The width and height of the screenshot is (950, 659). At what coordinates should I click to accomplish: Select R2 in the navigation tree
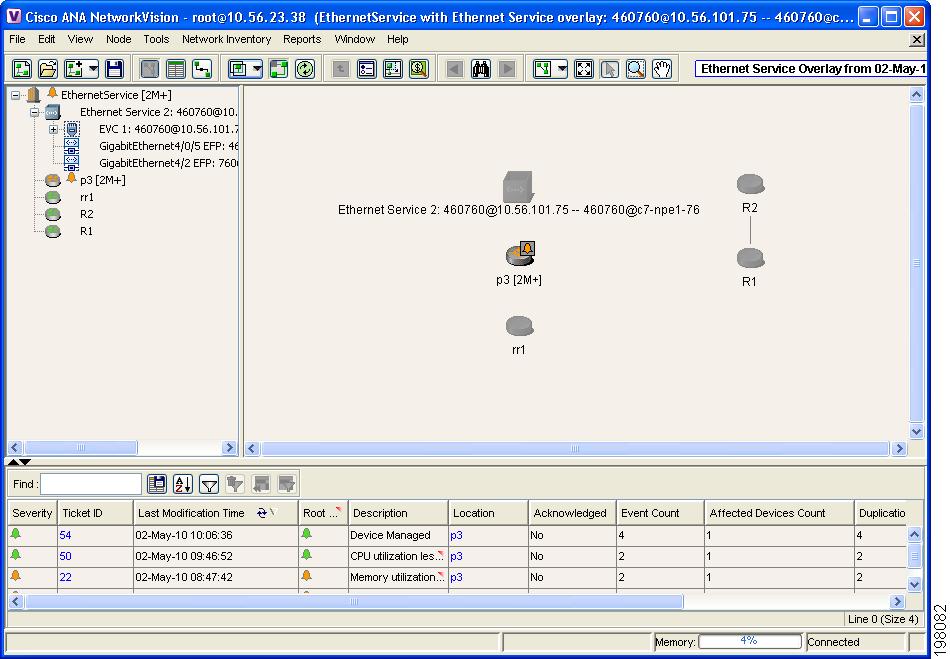pyautogui.click(x=87, y=214)
